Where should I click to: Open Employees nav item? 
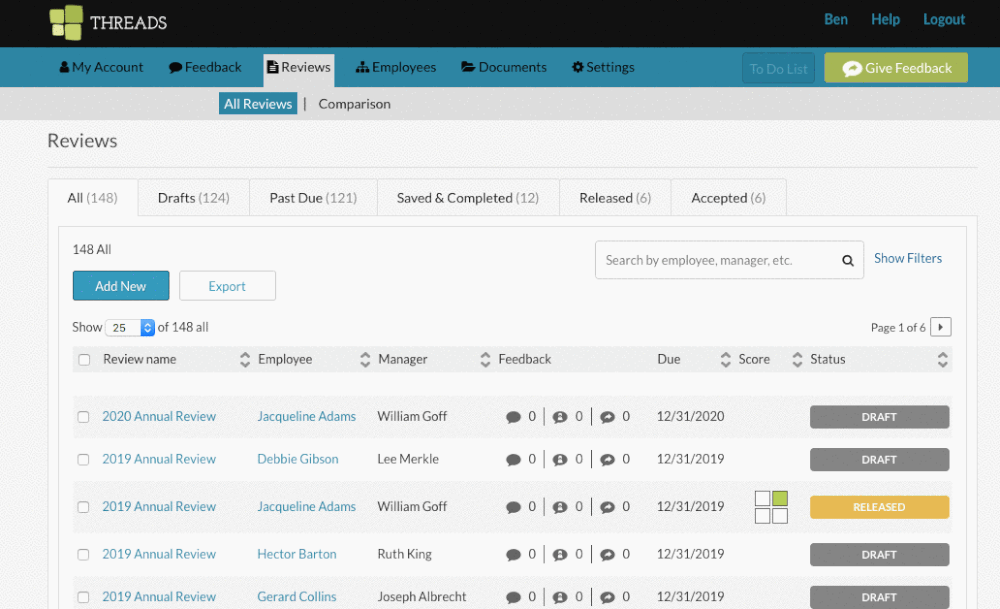click(396, 67)
